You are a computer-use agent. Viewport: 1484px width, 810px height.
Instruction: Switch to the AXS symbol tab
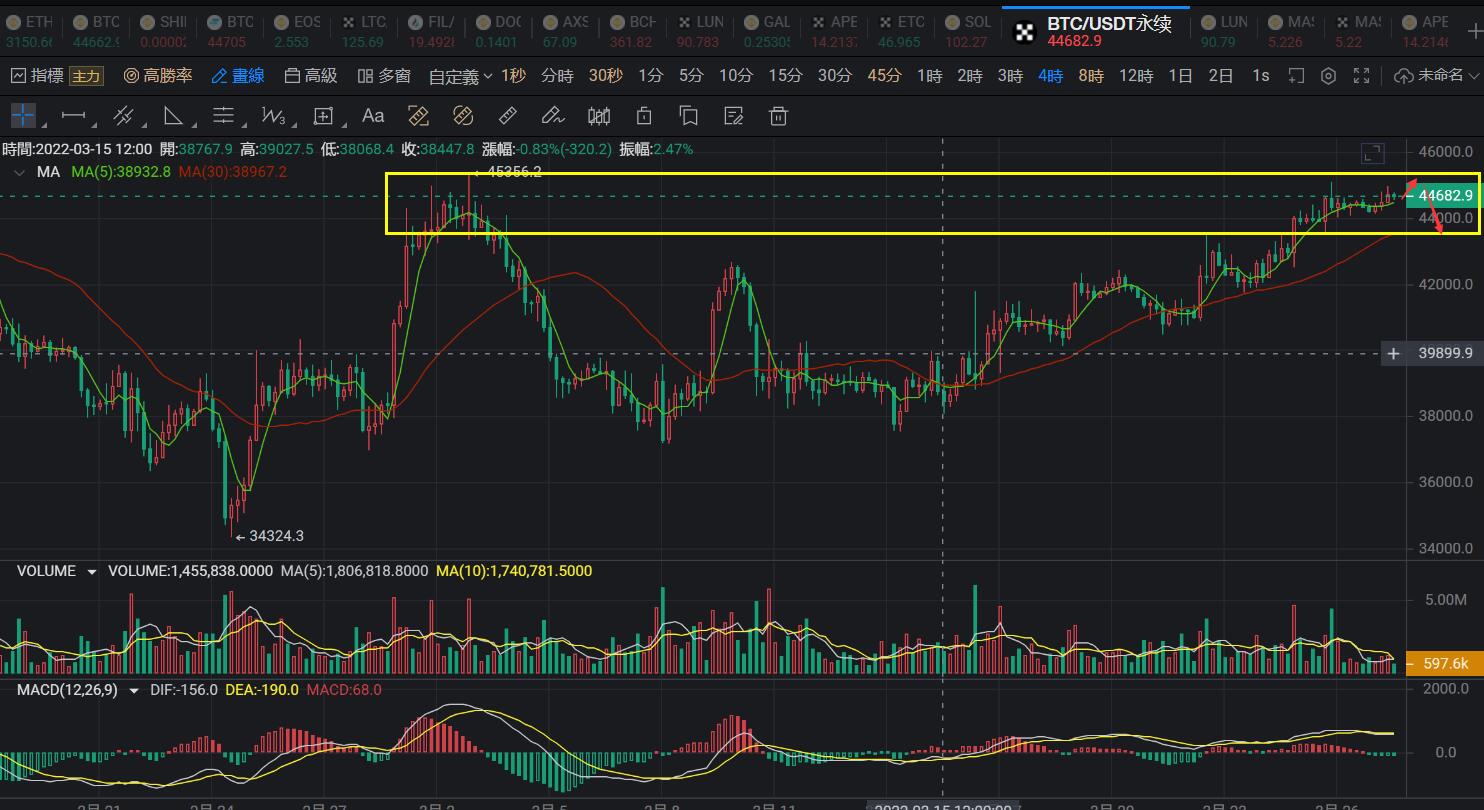[565, 30]
